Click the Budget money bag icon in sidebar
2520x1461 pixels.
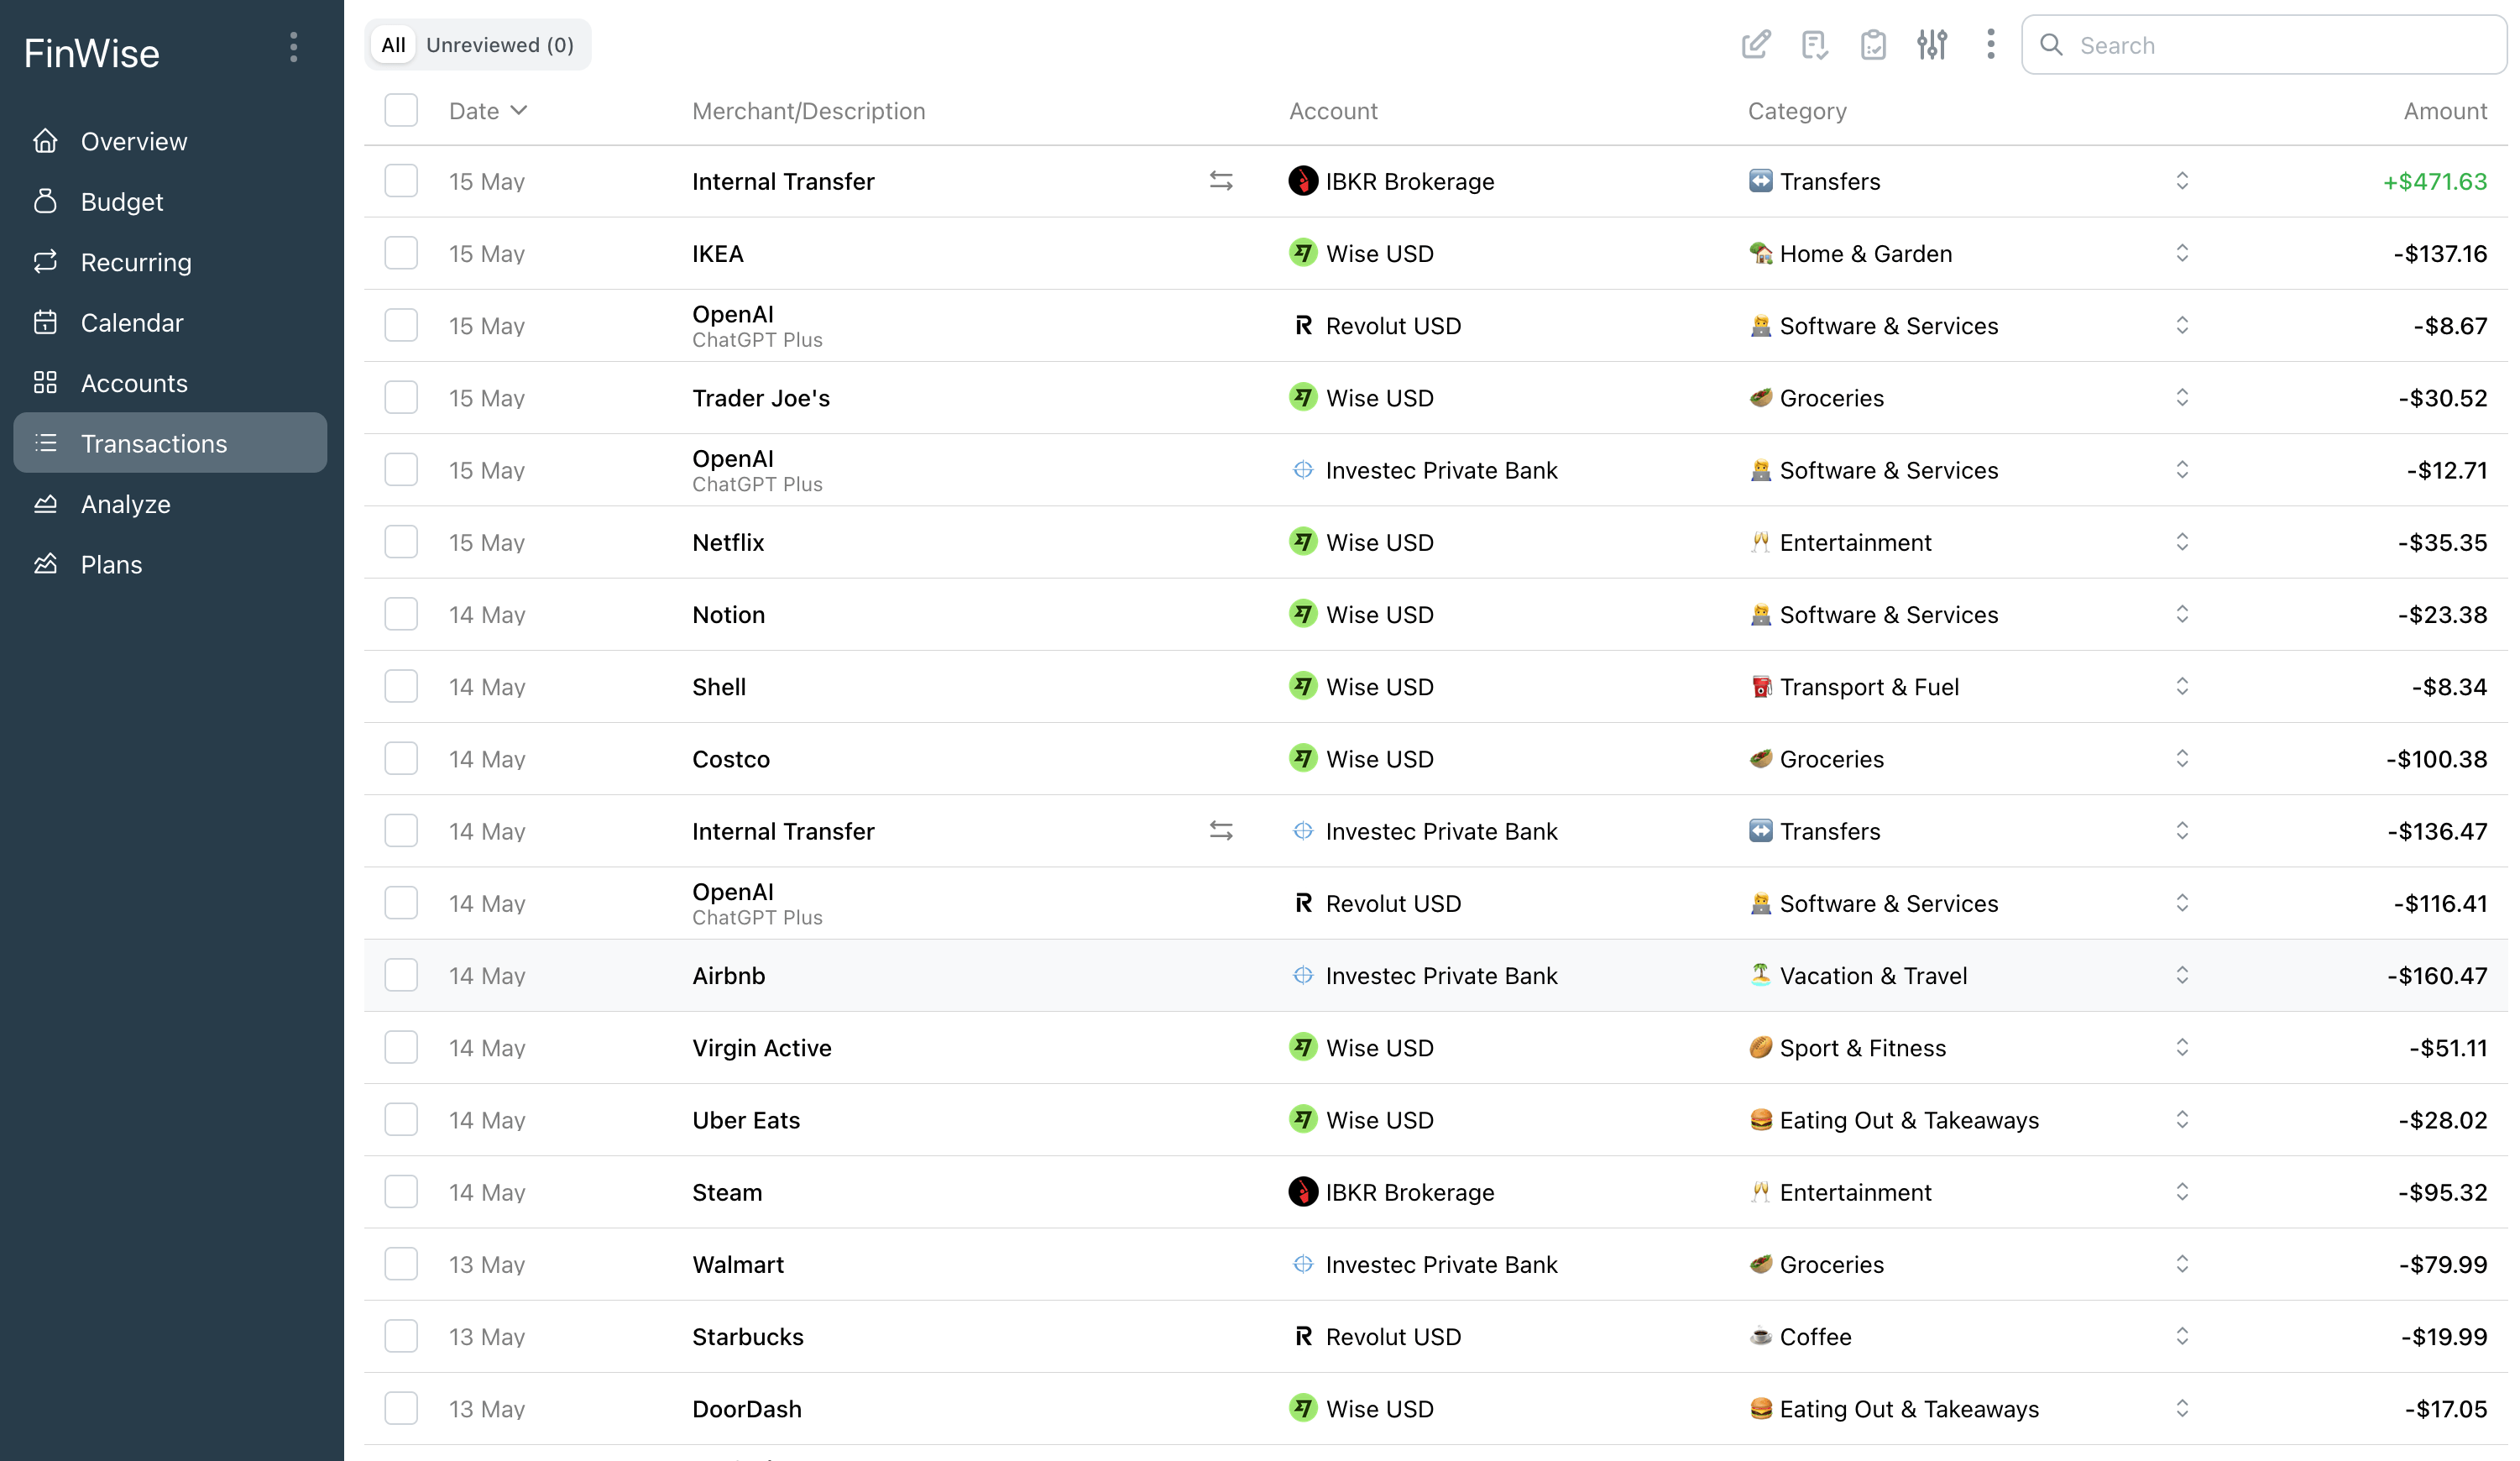[45, 201]
